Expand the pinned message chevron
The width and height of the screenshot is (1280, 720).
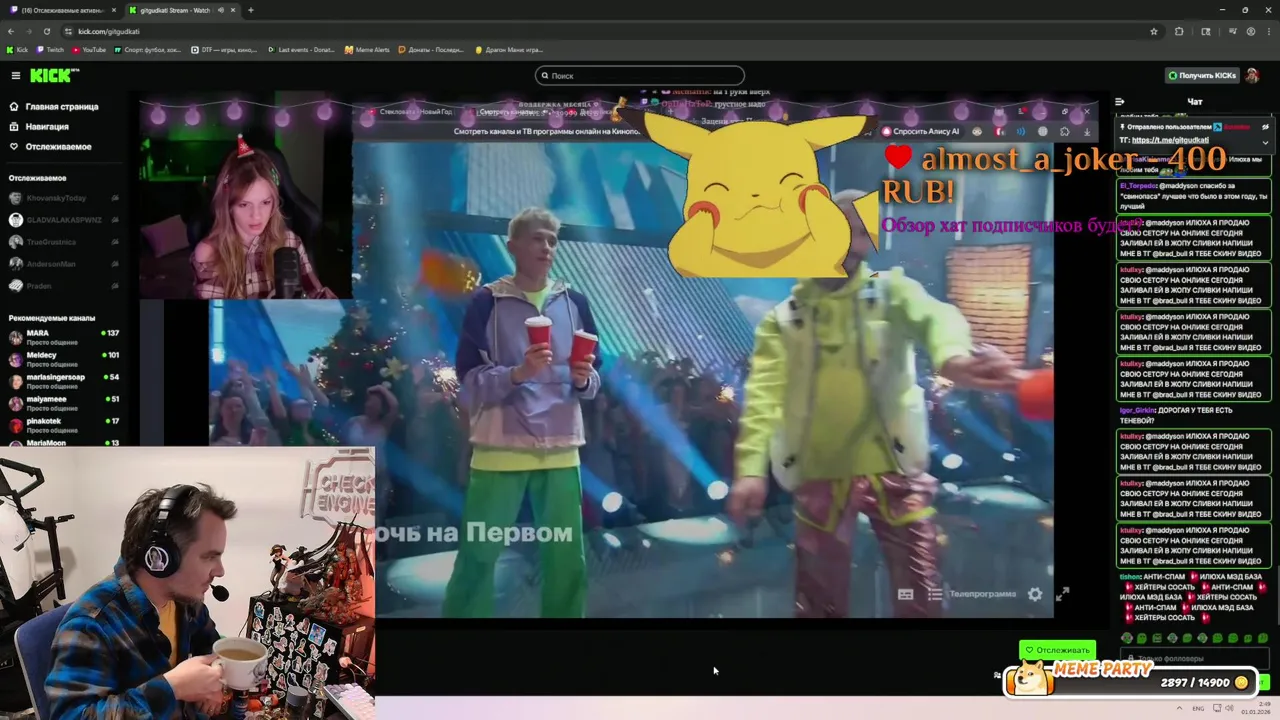[1265, 142]
